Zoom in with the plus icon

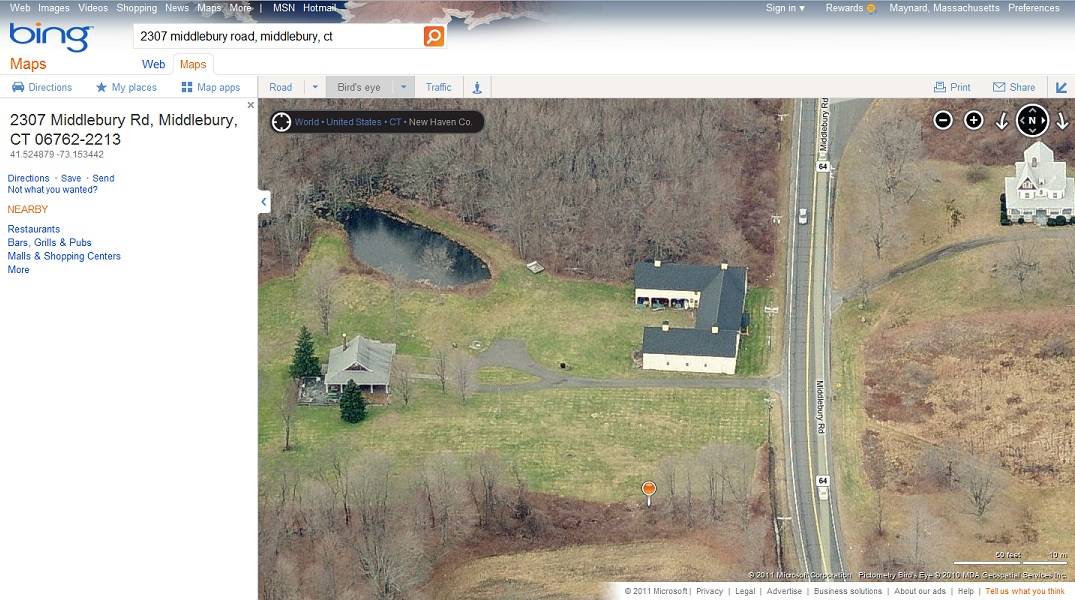tap(974, 120)
